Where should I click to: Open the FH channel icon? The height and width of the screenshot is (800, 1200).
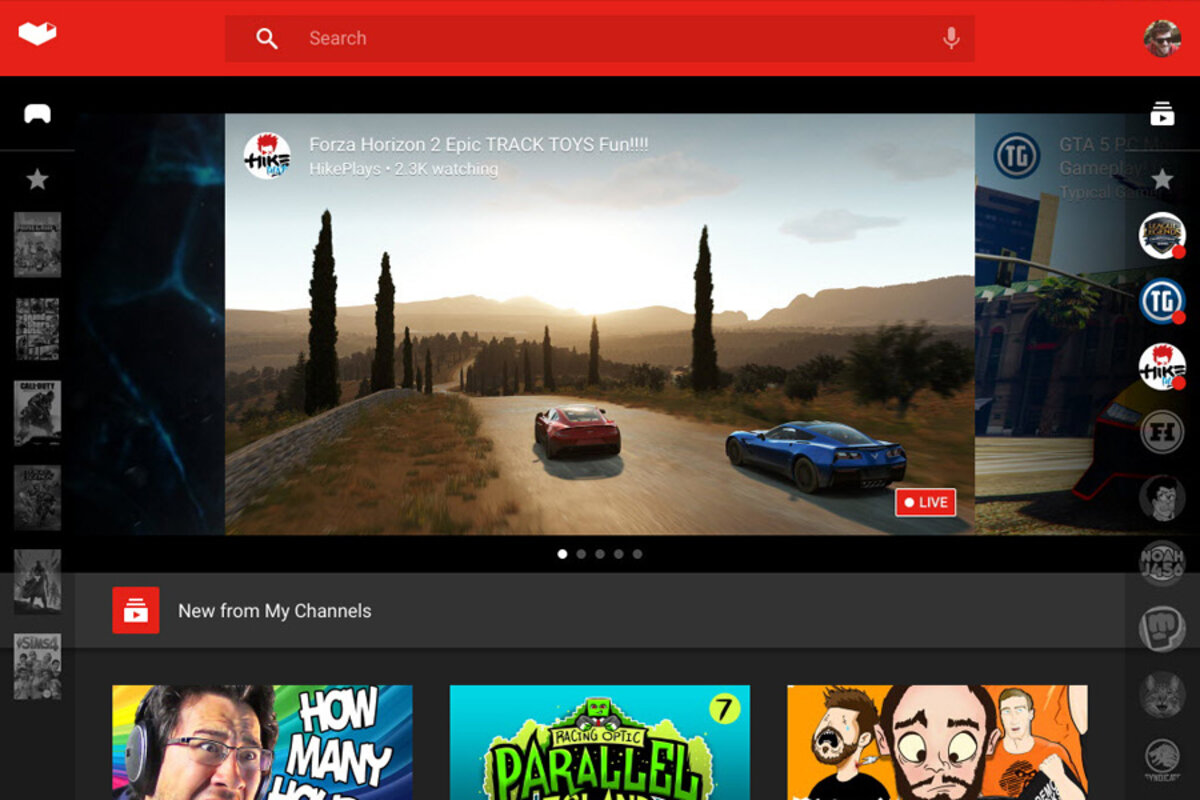tap(1162, 432)
